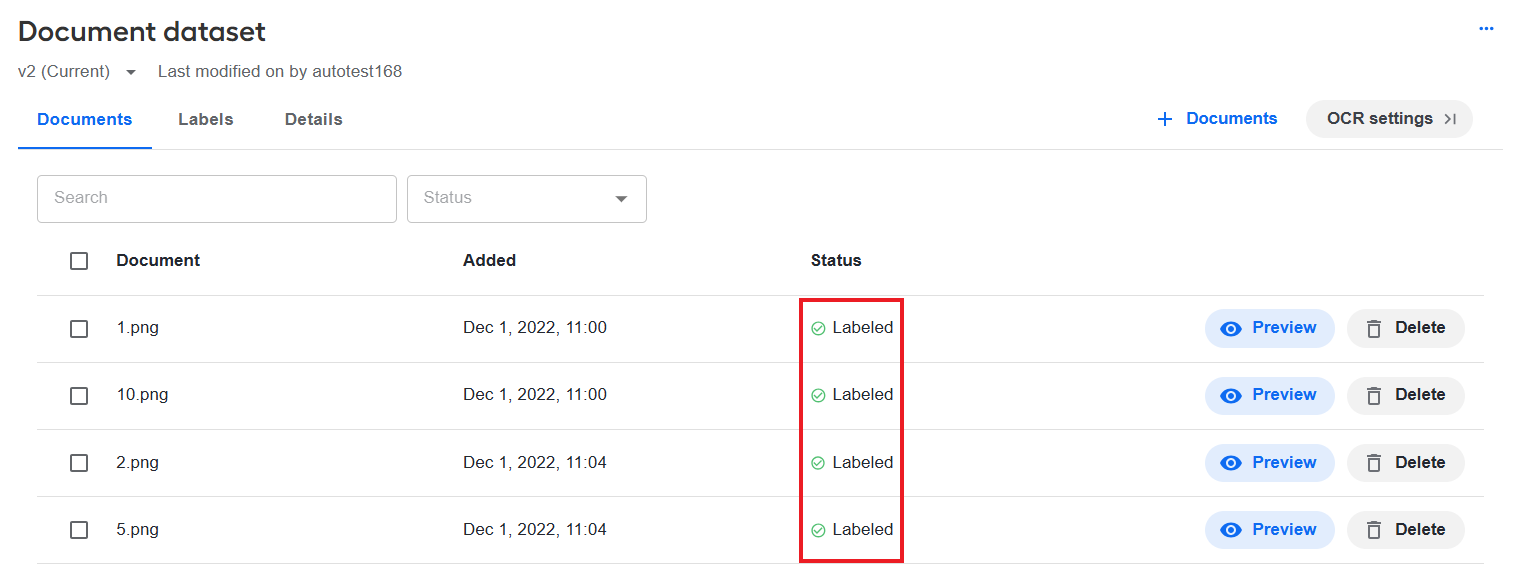
Task: Click the green check icon for 2.png status
Action: 818,463
